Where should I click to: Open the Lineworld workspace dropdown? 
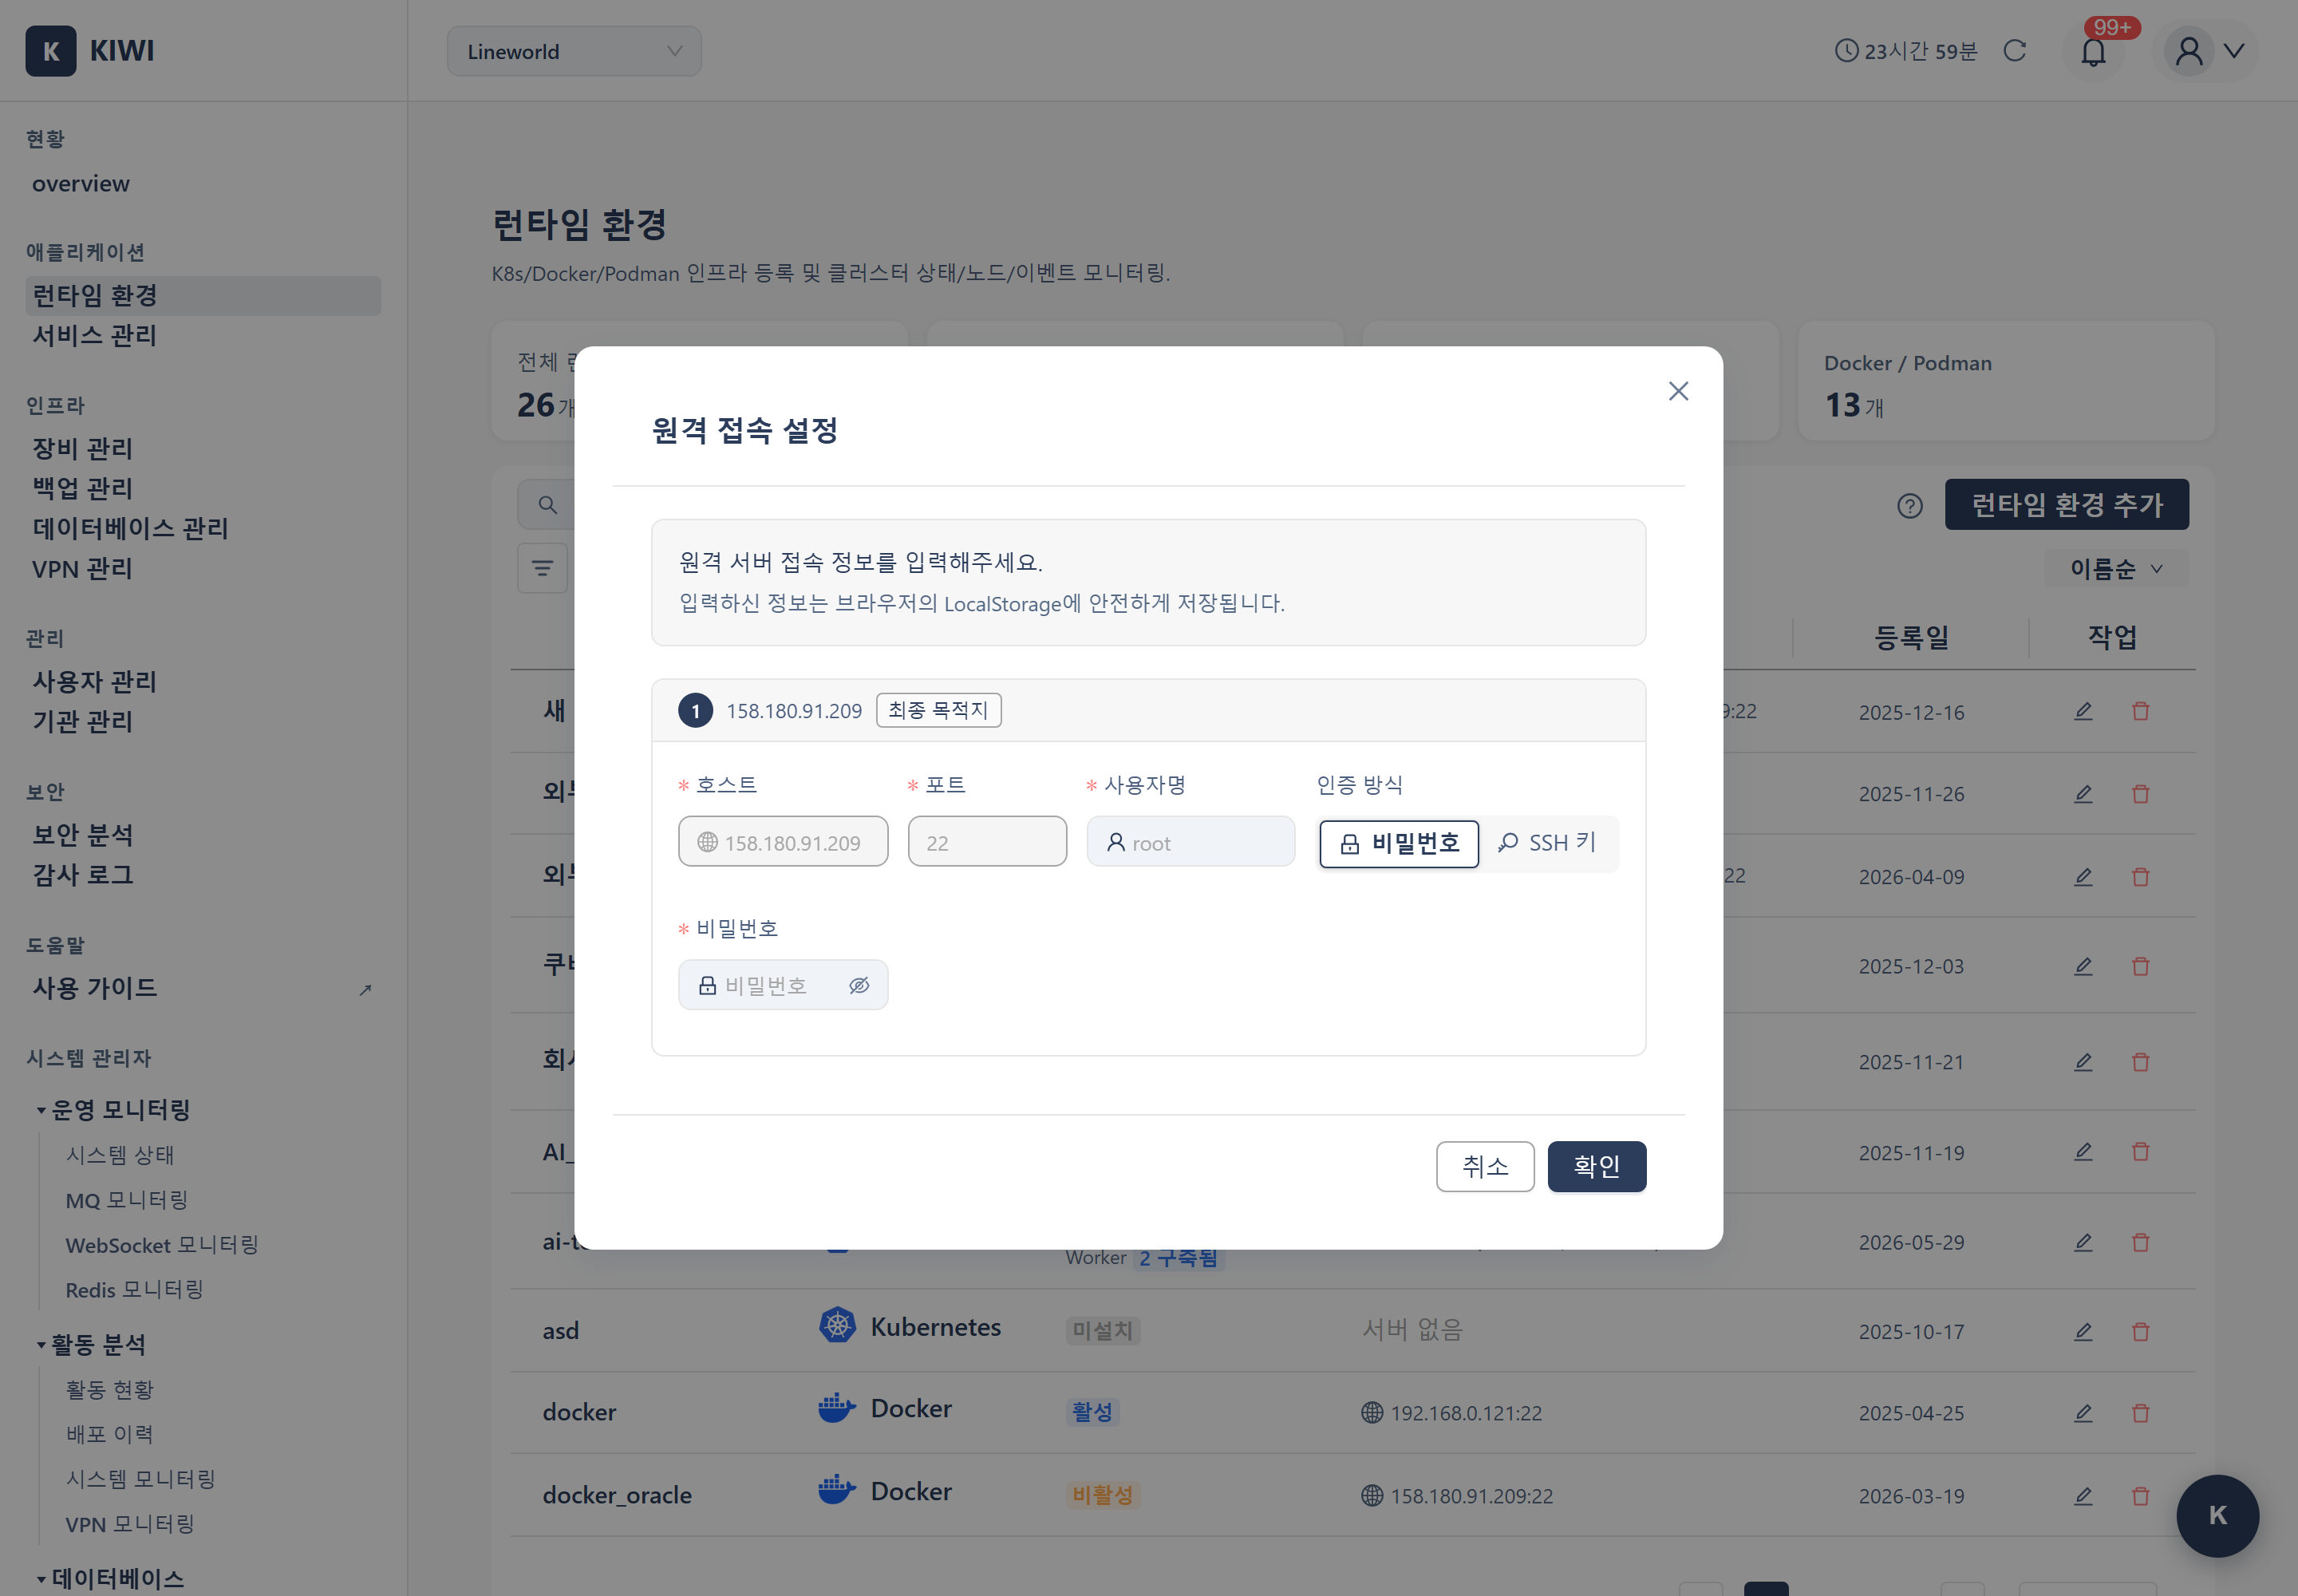574,51
